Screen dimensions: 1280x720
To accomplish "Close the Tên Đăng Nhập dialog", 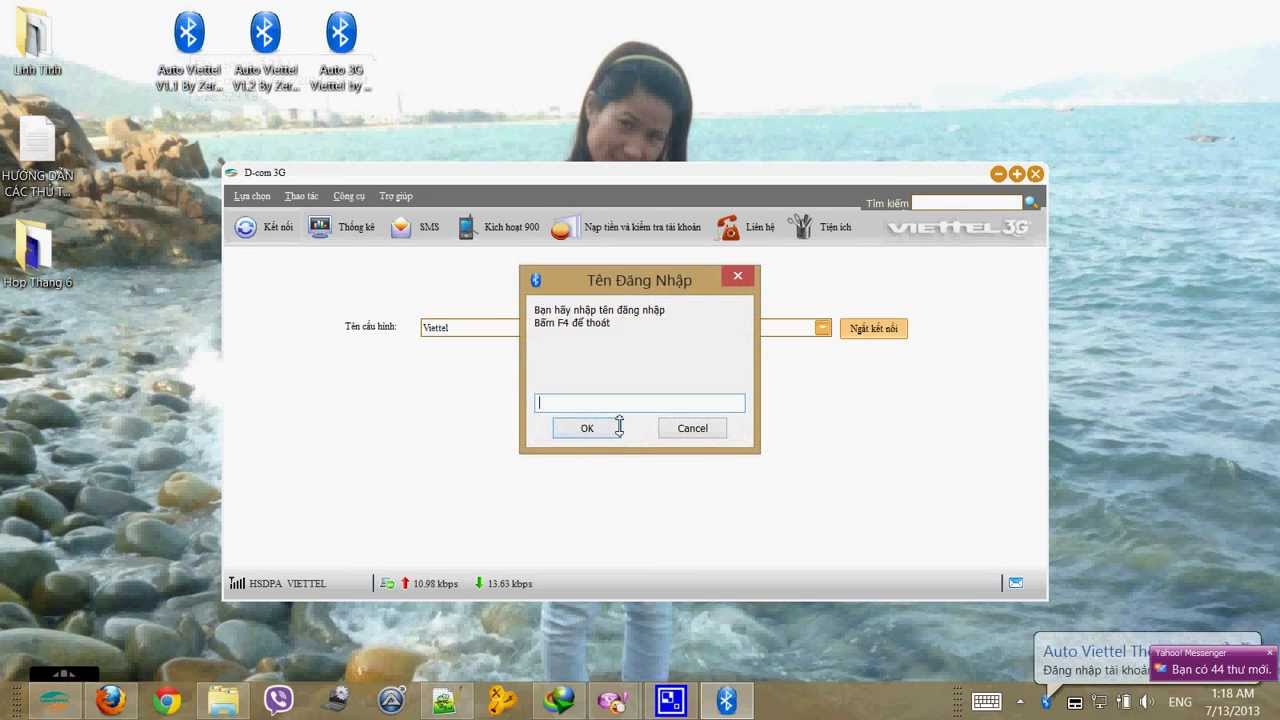I will (x=738, y=276).
